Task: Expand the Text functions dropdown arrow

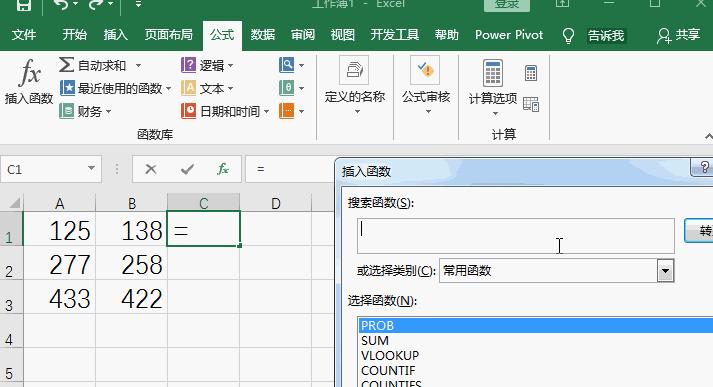Action: pos(230,88)
